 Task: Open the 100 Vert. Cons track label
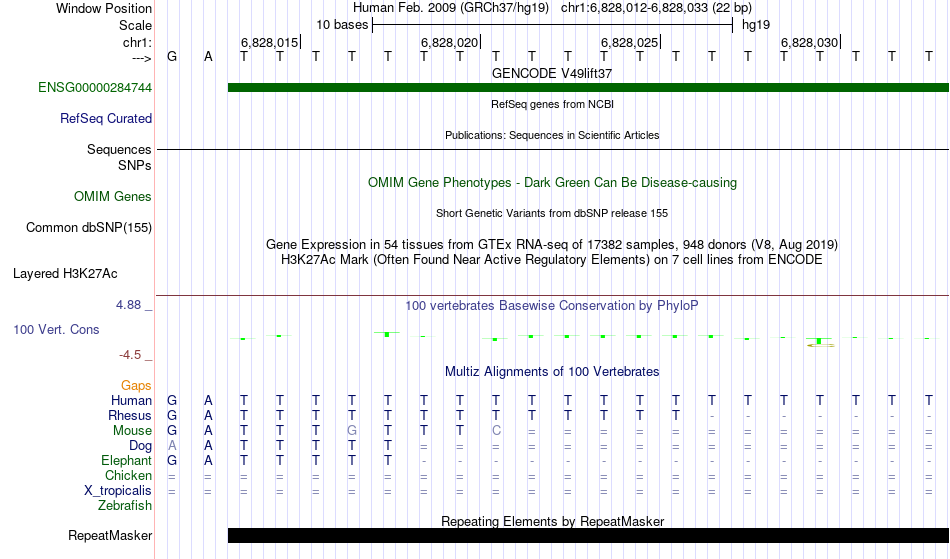[x=56, y=329]
